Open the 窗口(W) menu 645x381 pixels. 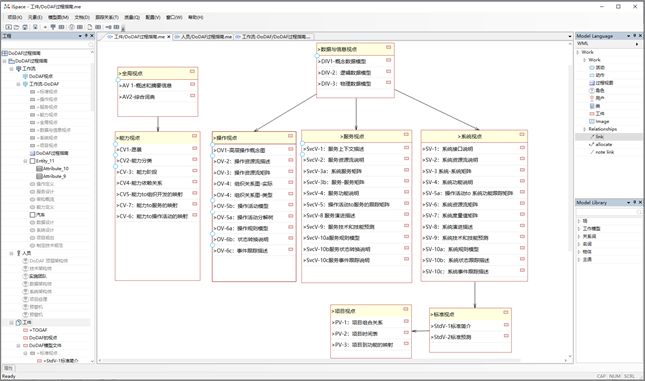[174, 17]
